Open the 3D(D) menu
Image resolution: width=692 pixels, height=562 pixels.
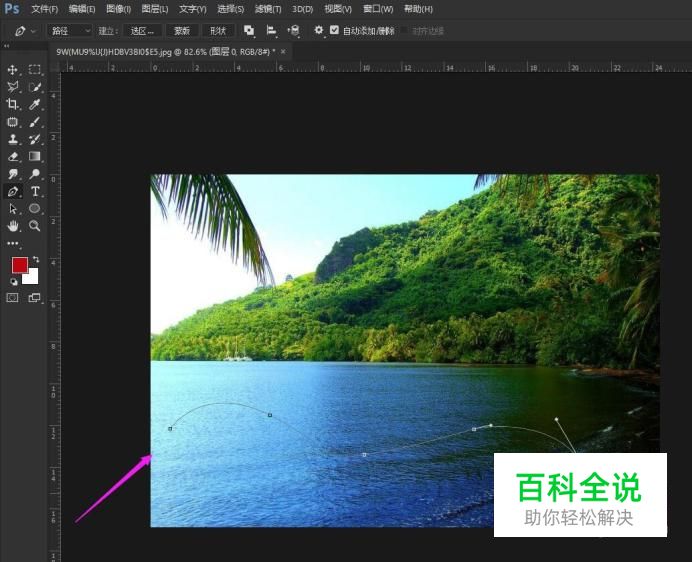point(302,9)
